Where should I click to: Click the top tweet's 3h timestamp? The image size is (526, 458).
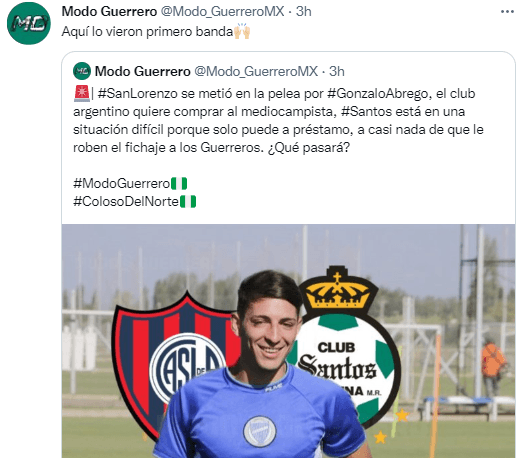[304, 11]
